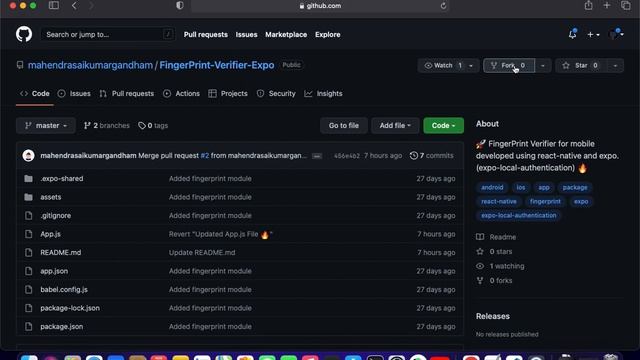This screenshot has width=640, height=360.
Task: Open 0 forks in About
Action: coord(494,280)
